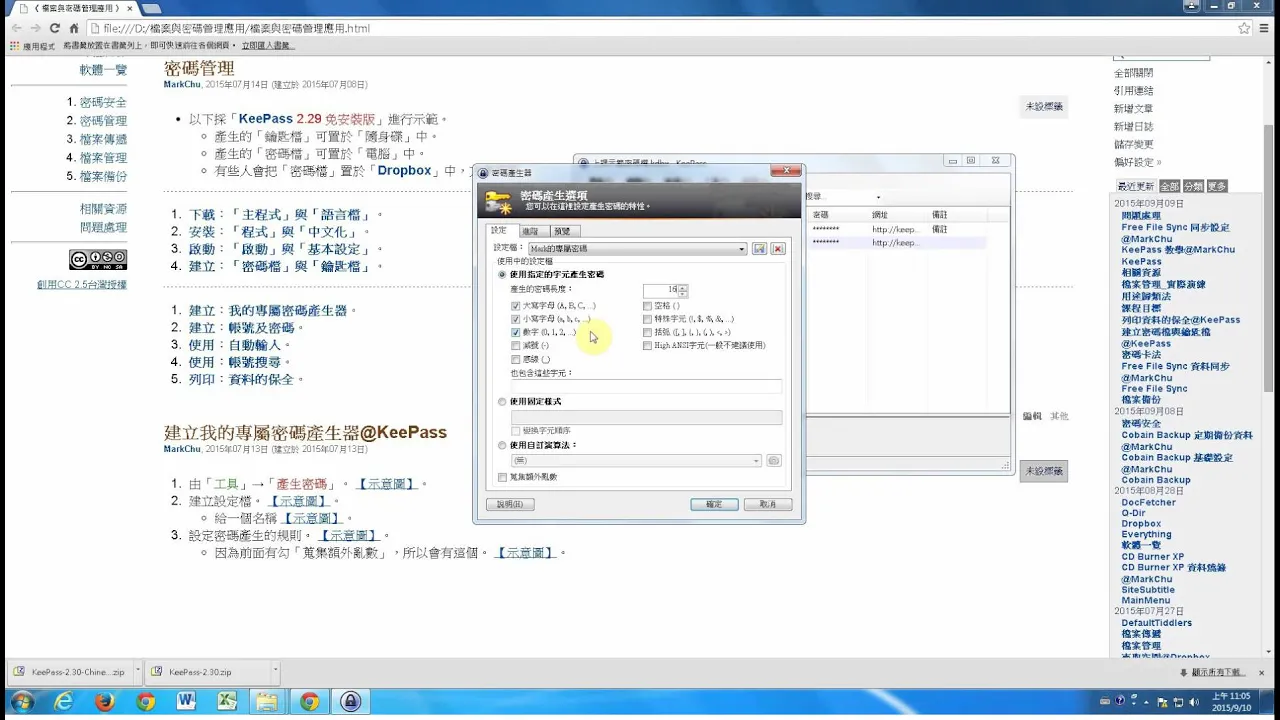Enable the 底線 (_) checkbox

(516, 359)
